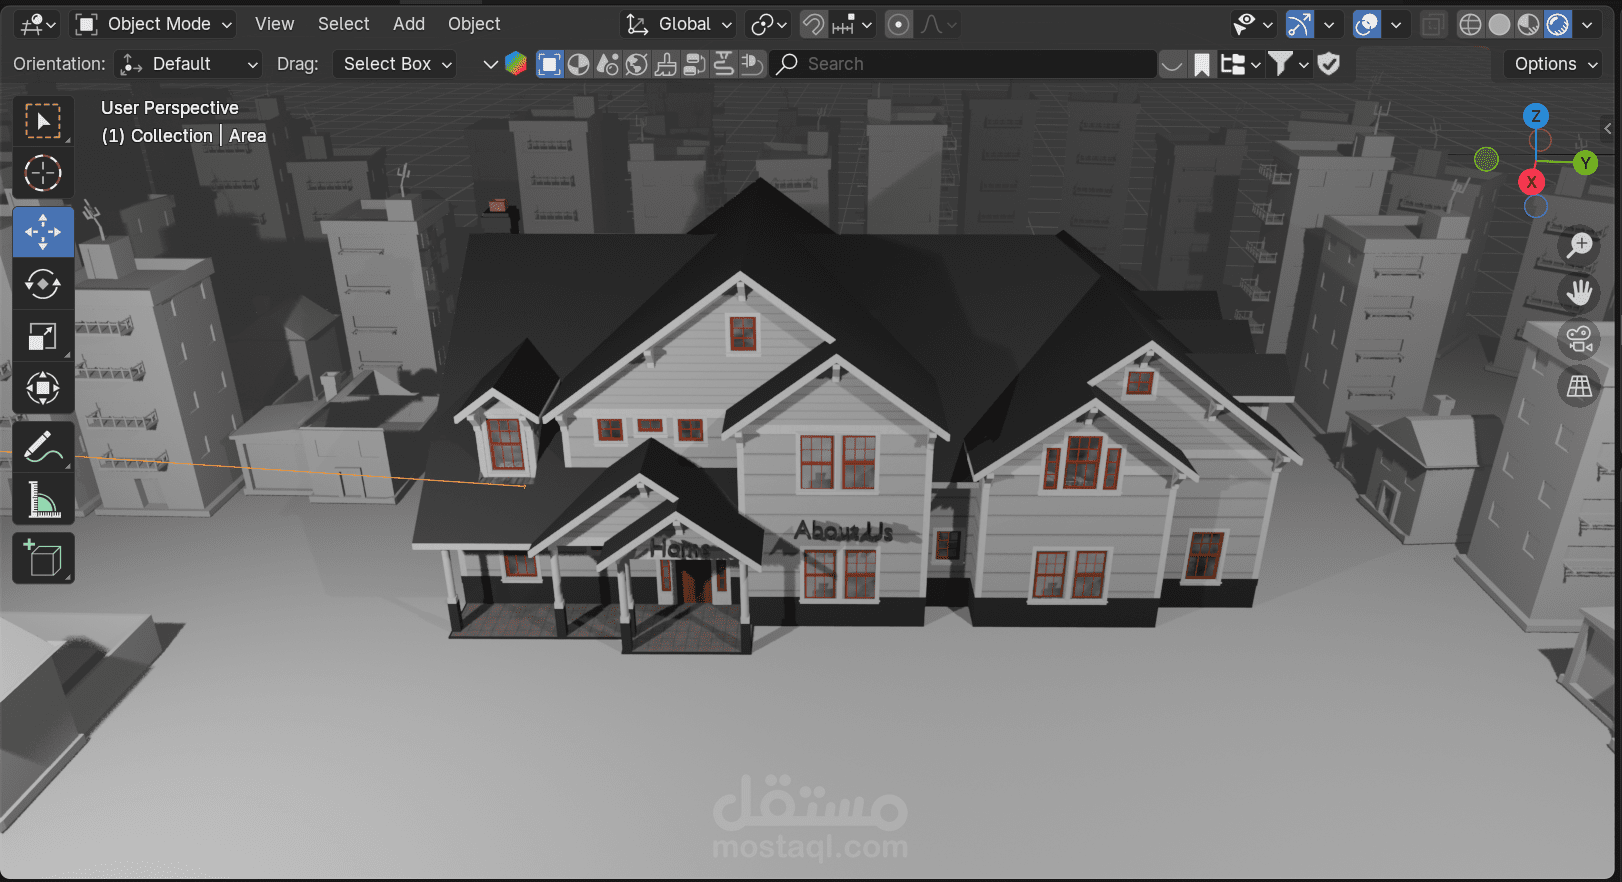This screenshot has width=1622, height=882.
Task: Switch to Rendered viewport shading
Action: 1557,24
